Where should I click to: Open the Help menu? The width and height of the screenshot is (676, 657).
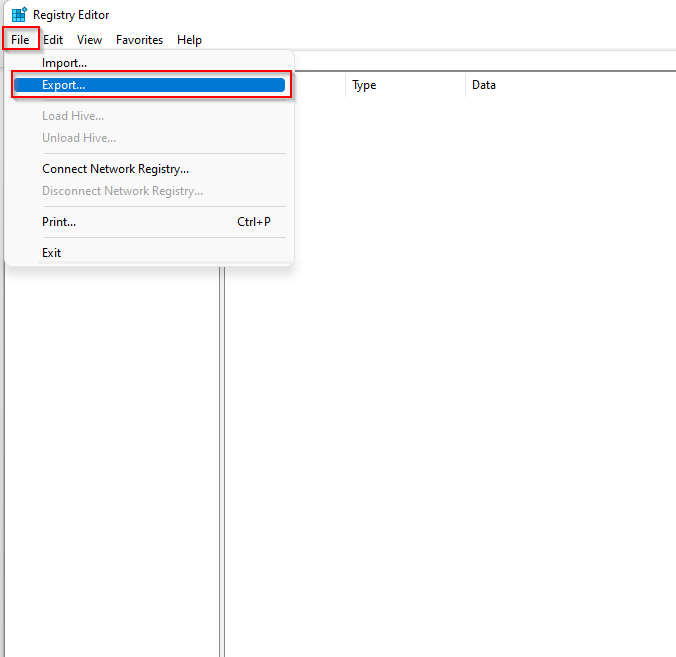tap(189, 40)
